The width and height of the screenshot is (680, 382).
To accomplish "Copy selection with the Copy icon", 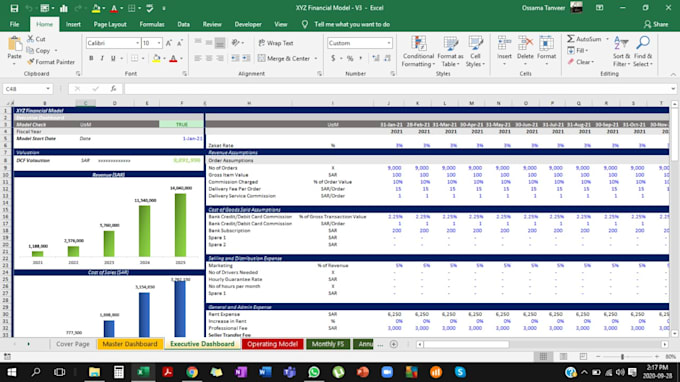I will pyautogui.click(x=30, y=51).
